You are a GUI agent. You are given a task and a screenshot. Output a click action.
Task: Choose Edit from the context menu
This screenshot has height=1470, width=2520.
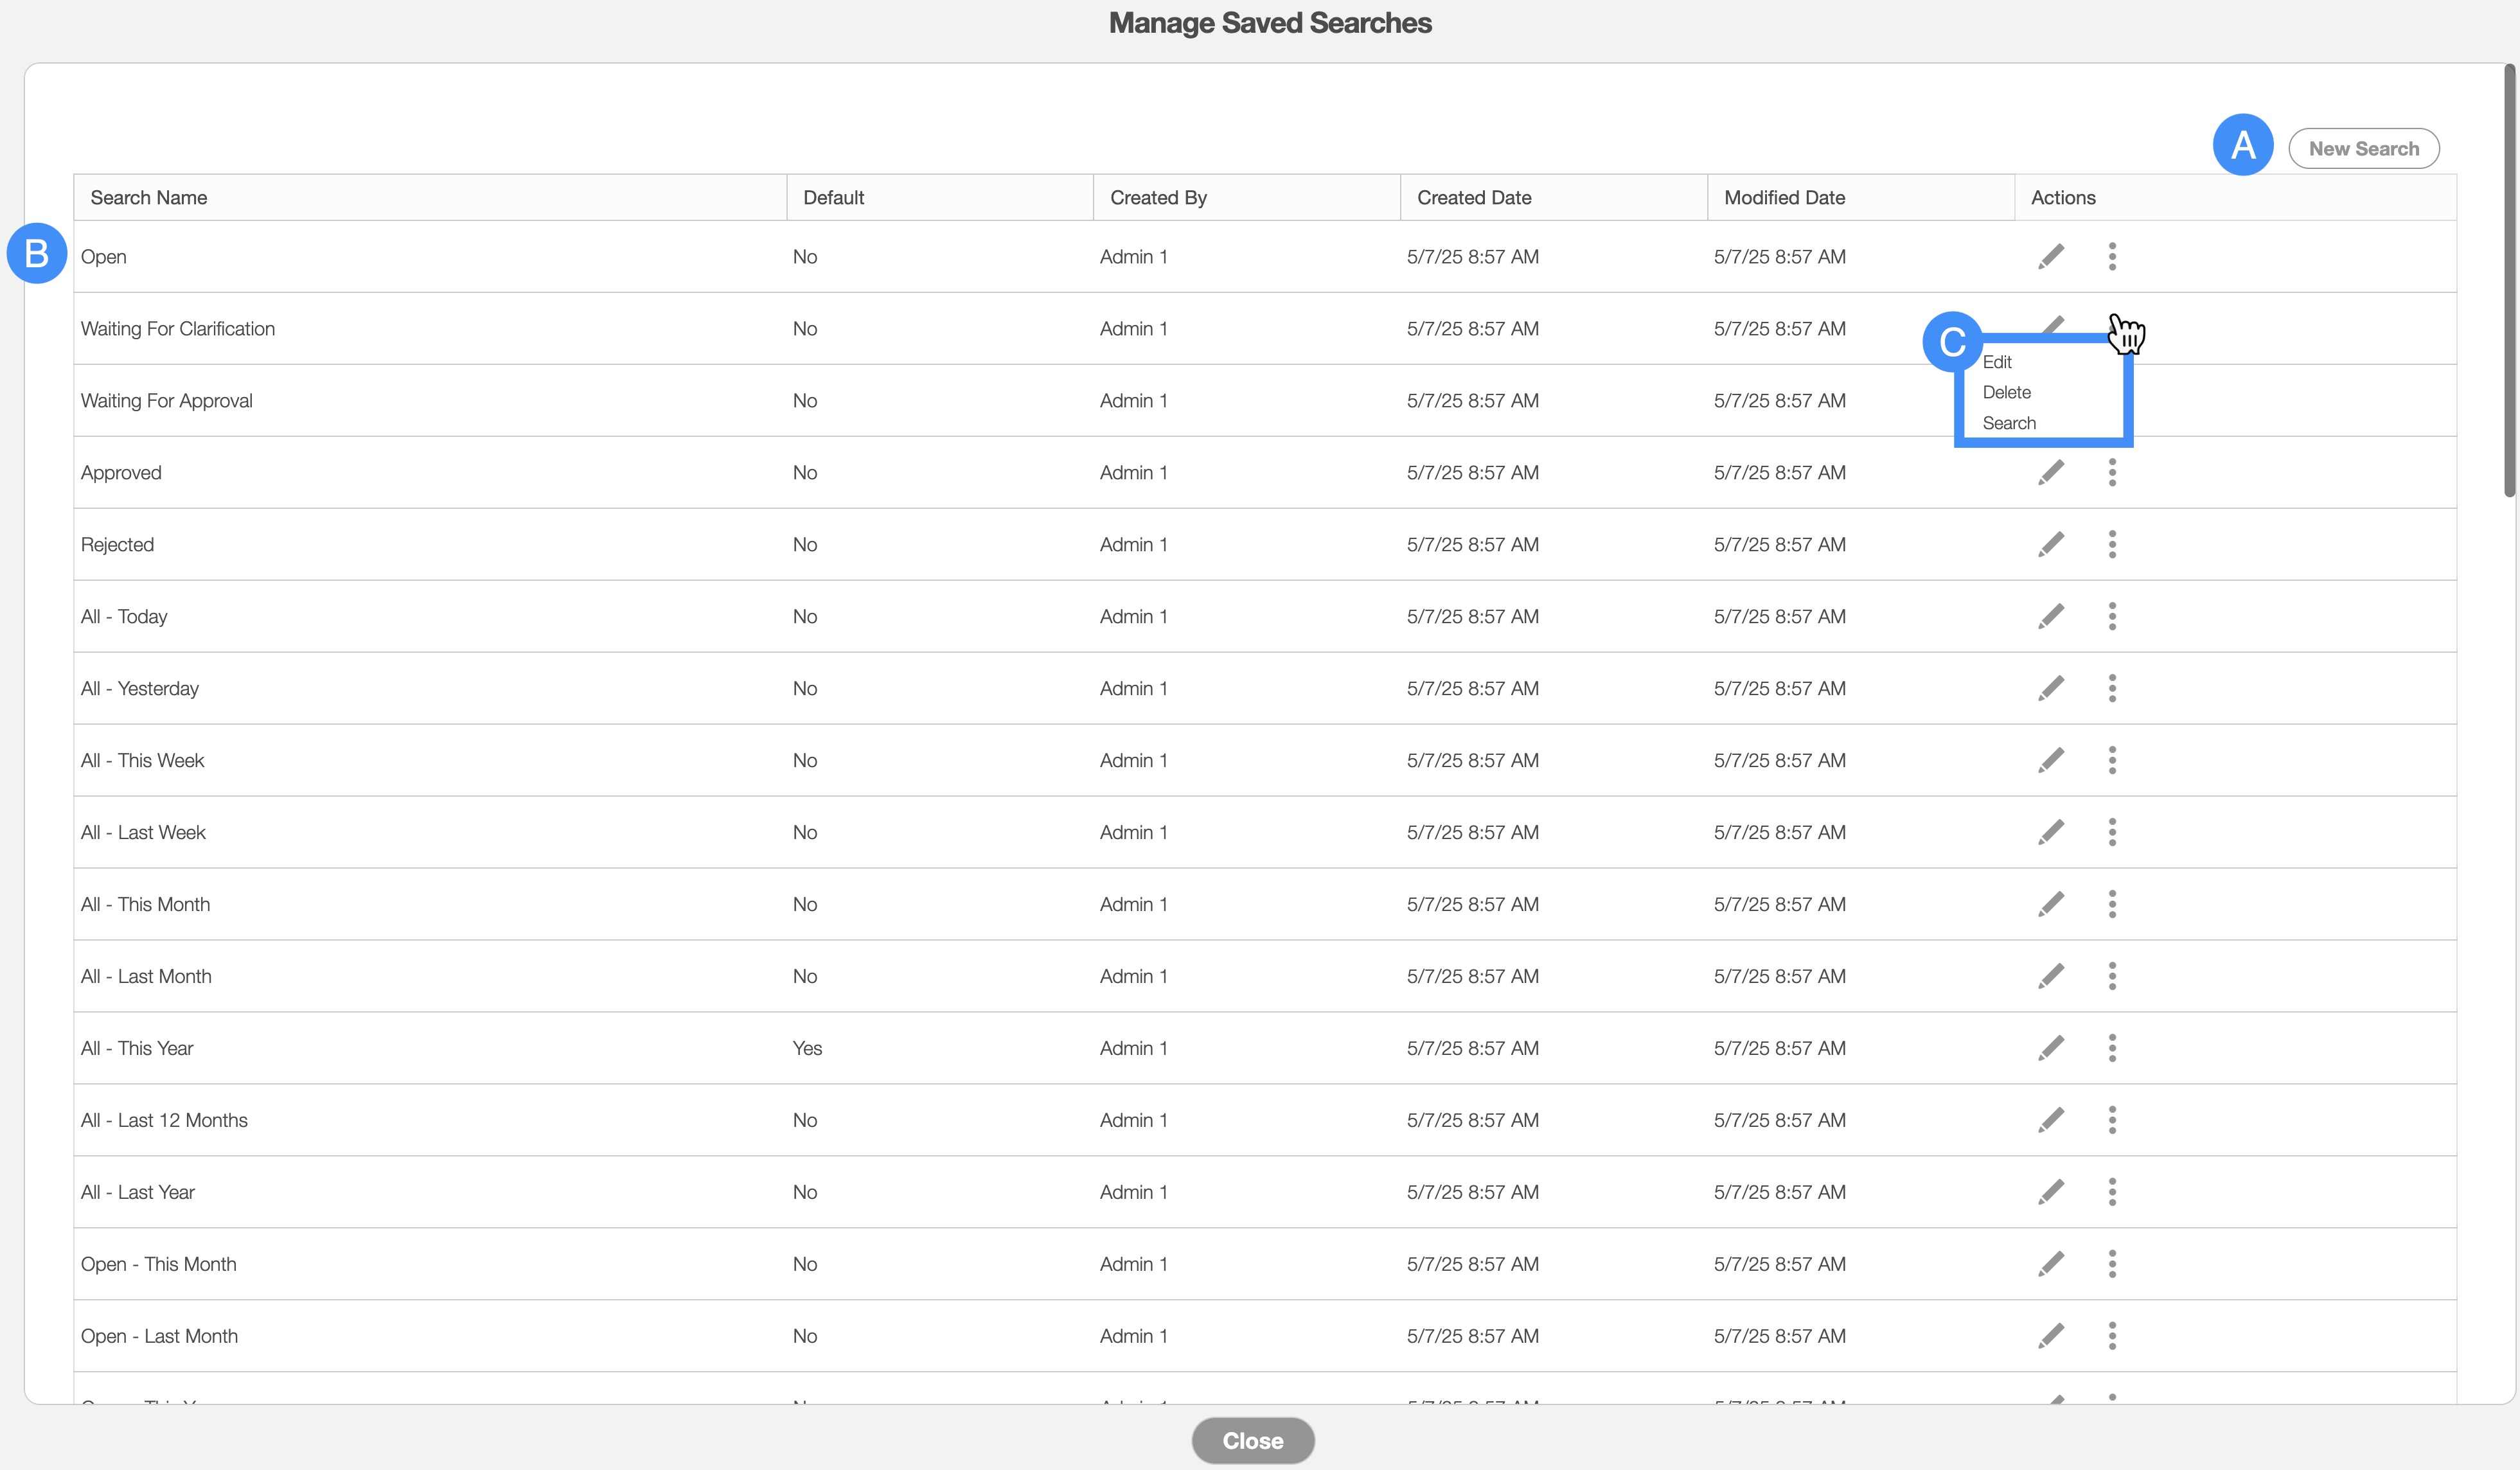pos(1997,362)
